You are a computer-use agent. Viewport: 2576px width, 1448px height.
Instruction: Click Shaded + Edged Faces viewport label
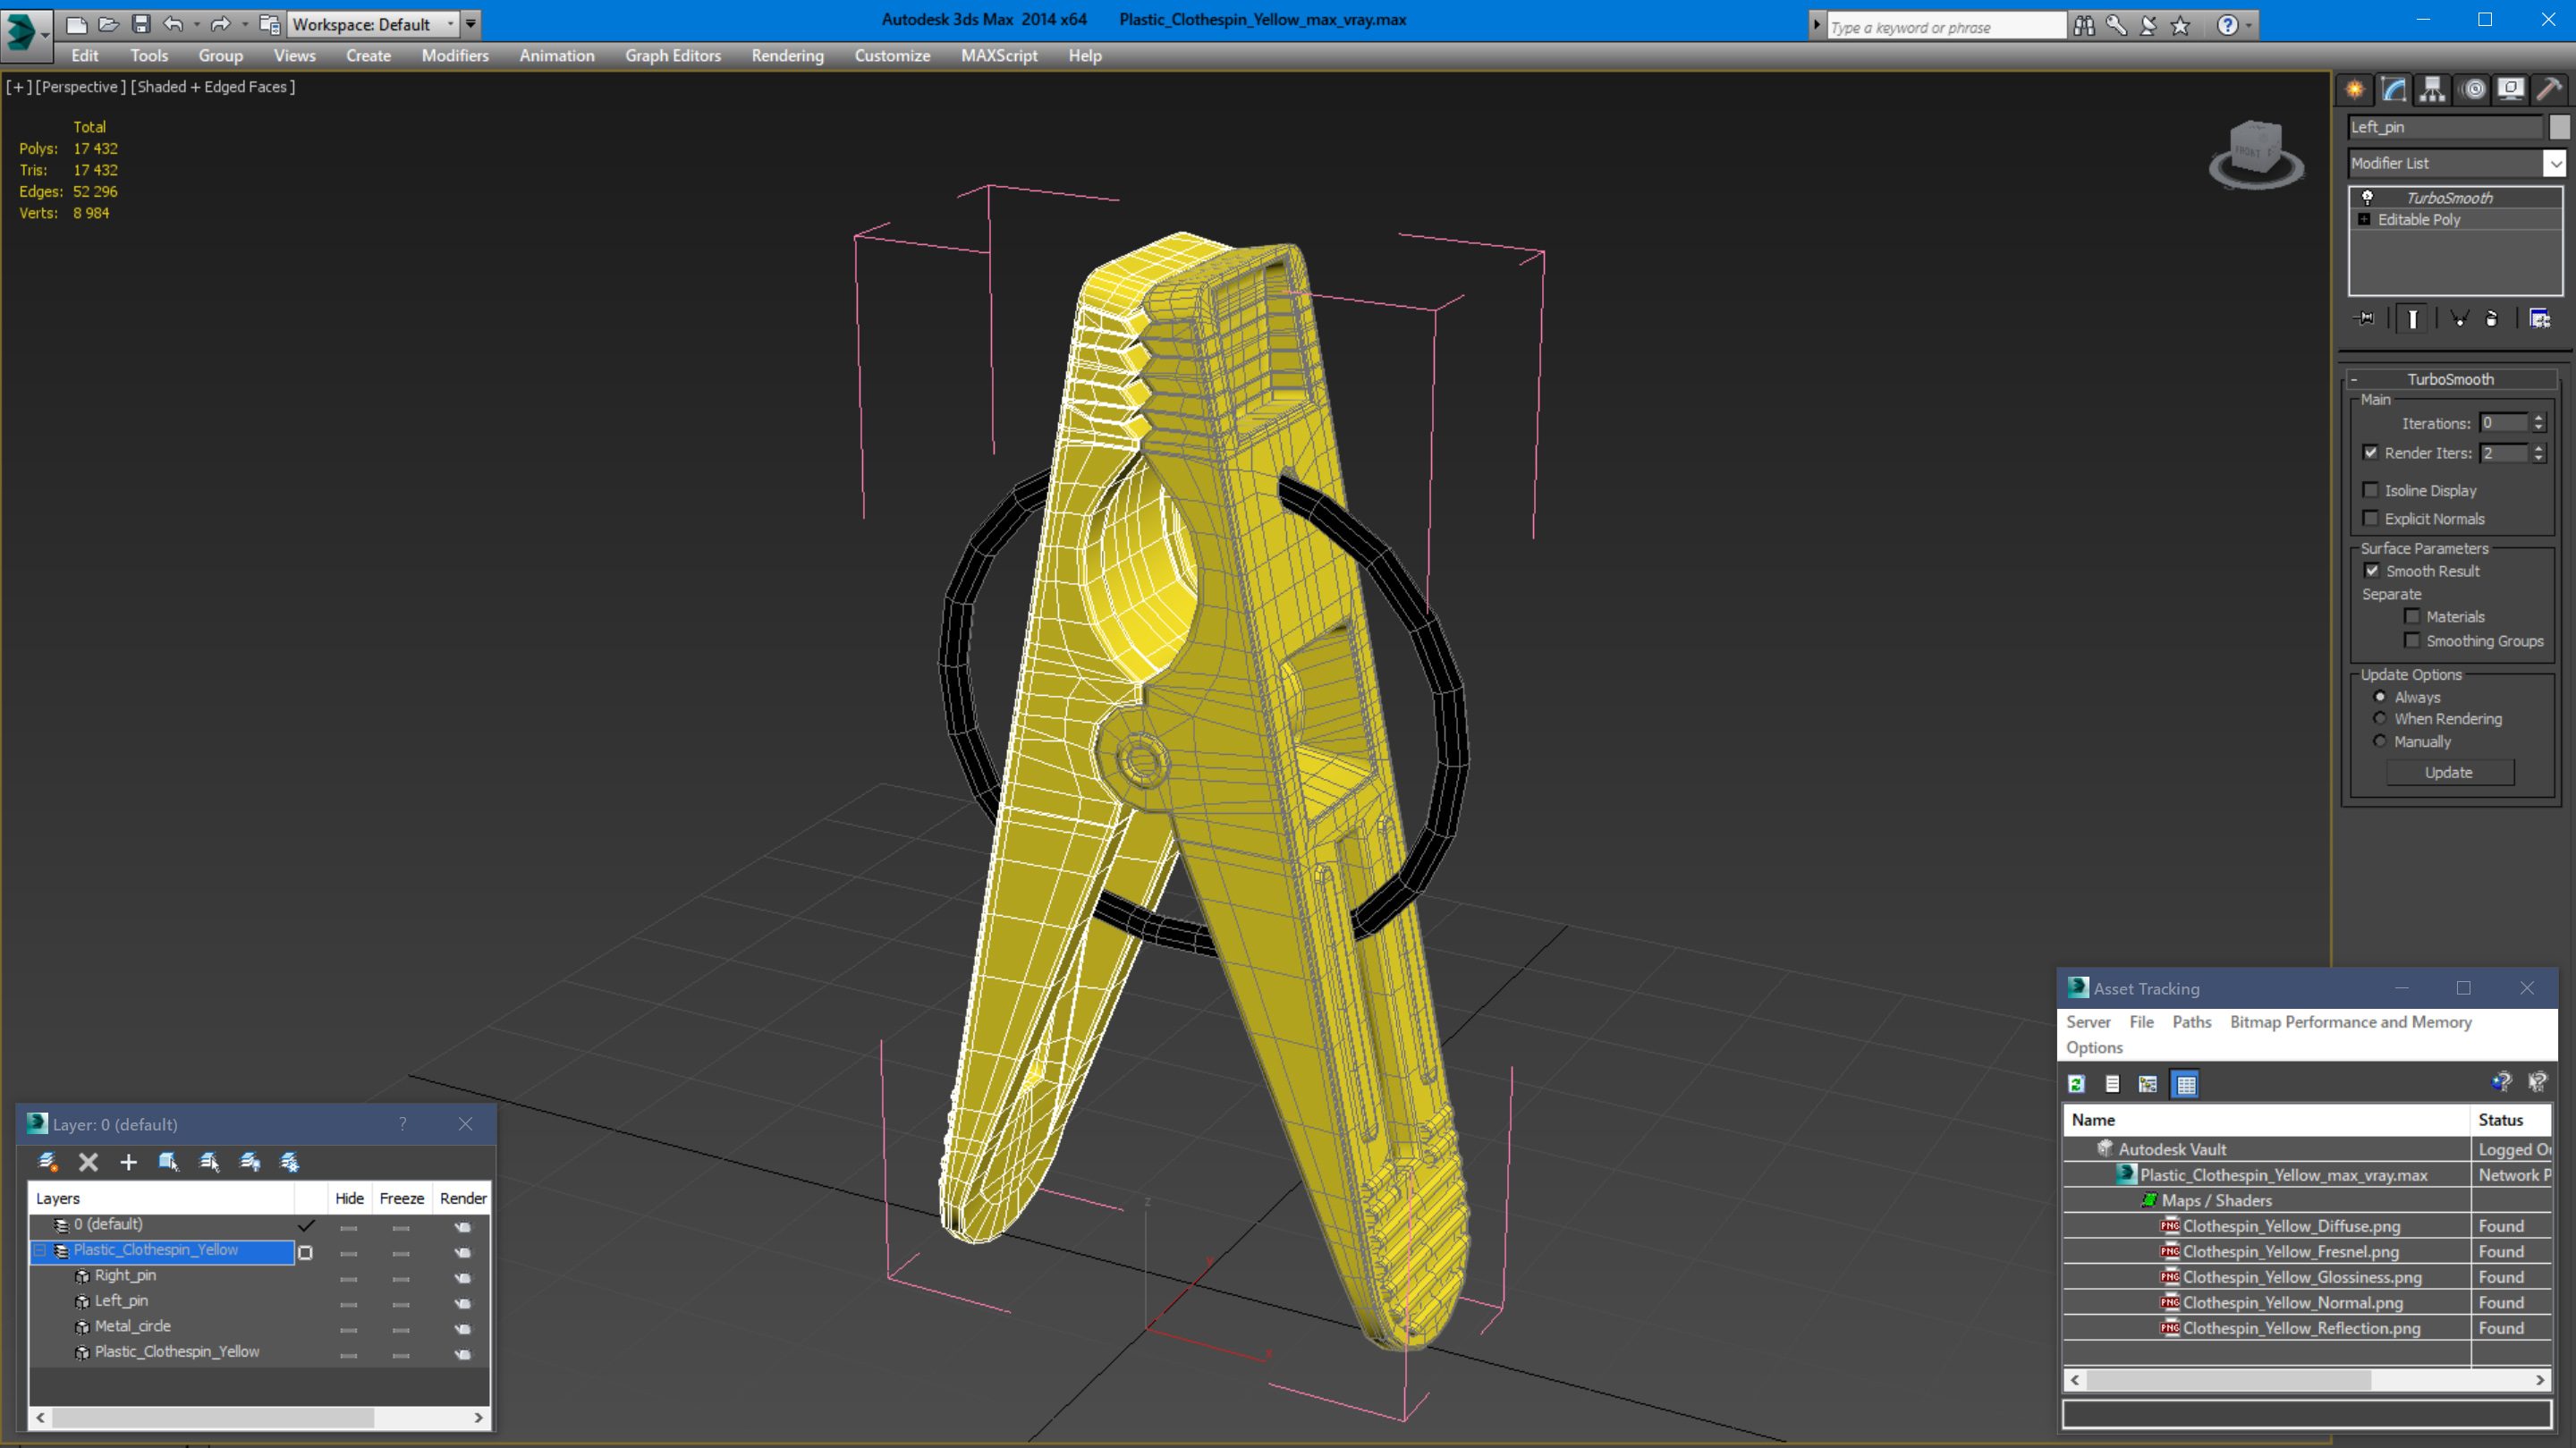[212, 87]
